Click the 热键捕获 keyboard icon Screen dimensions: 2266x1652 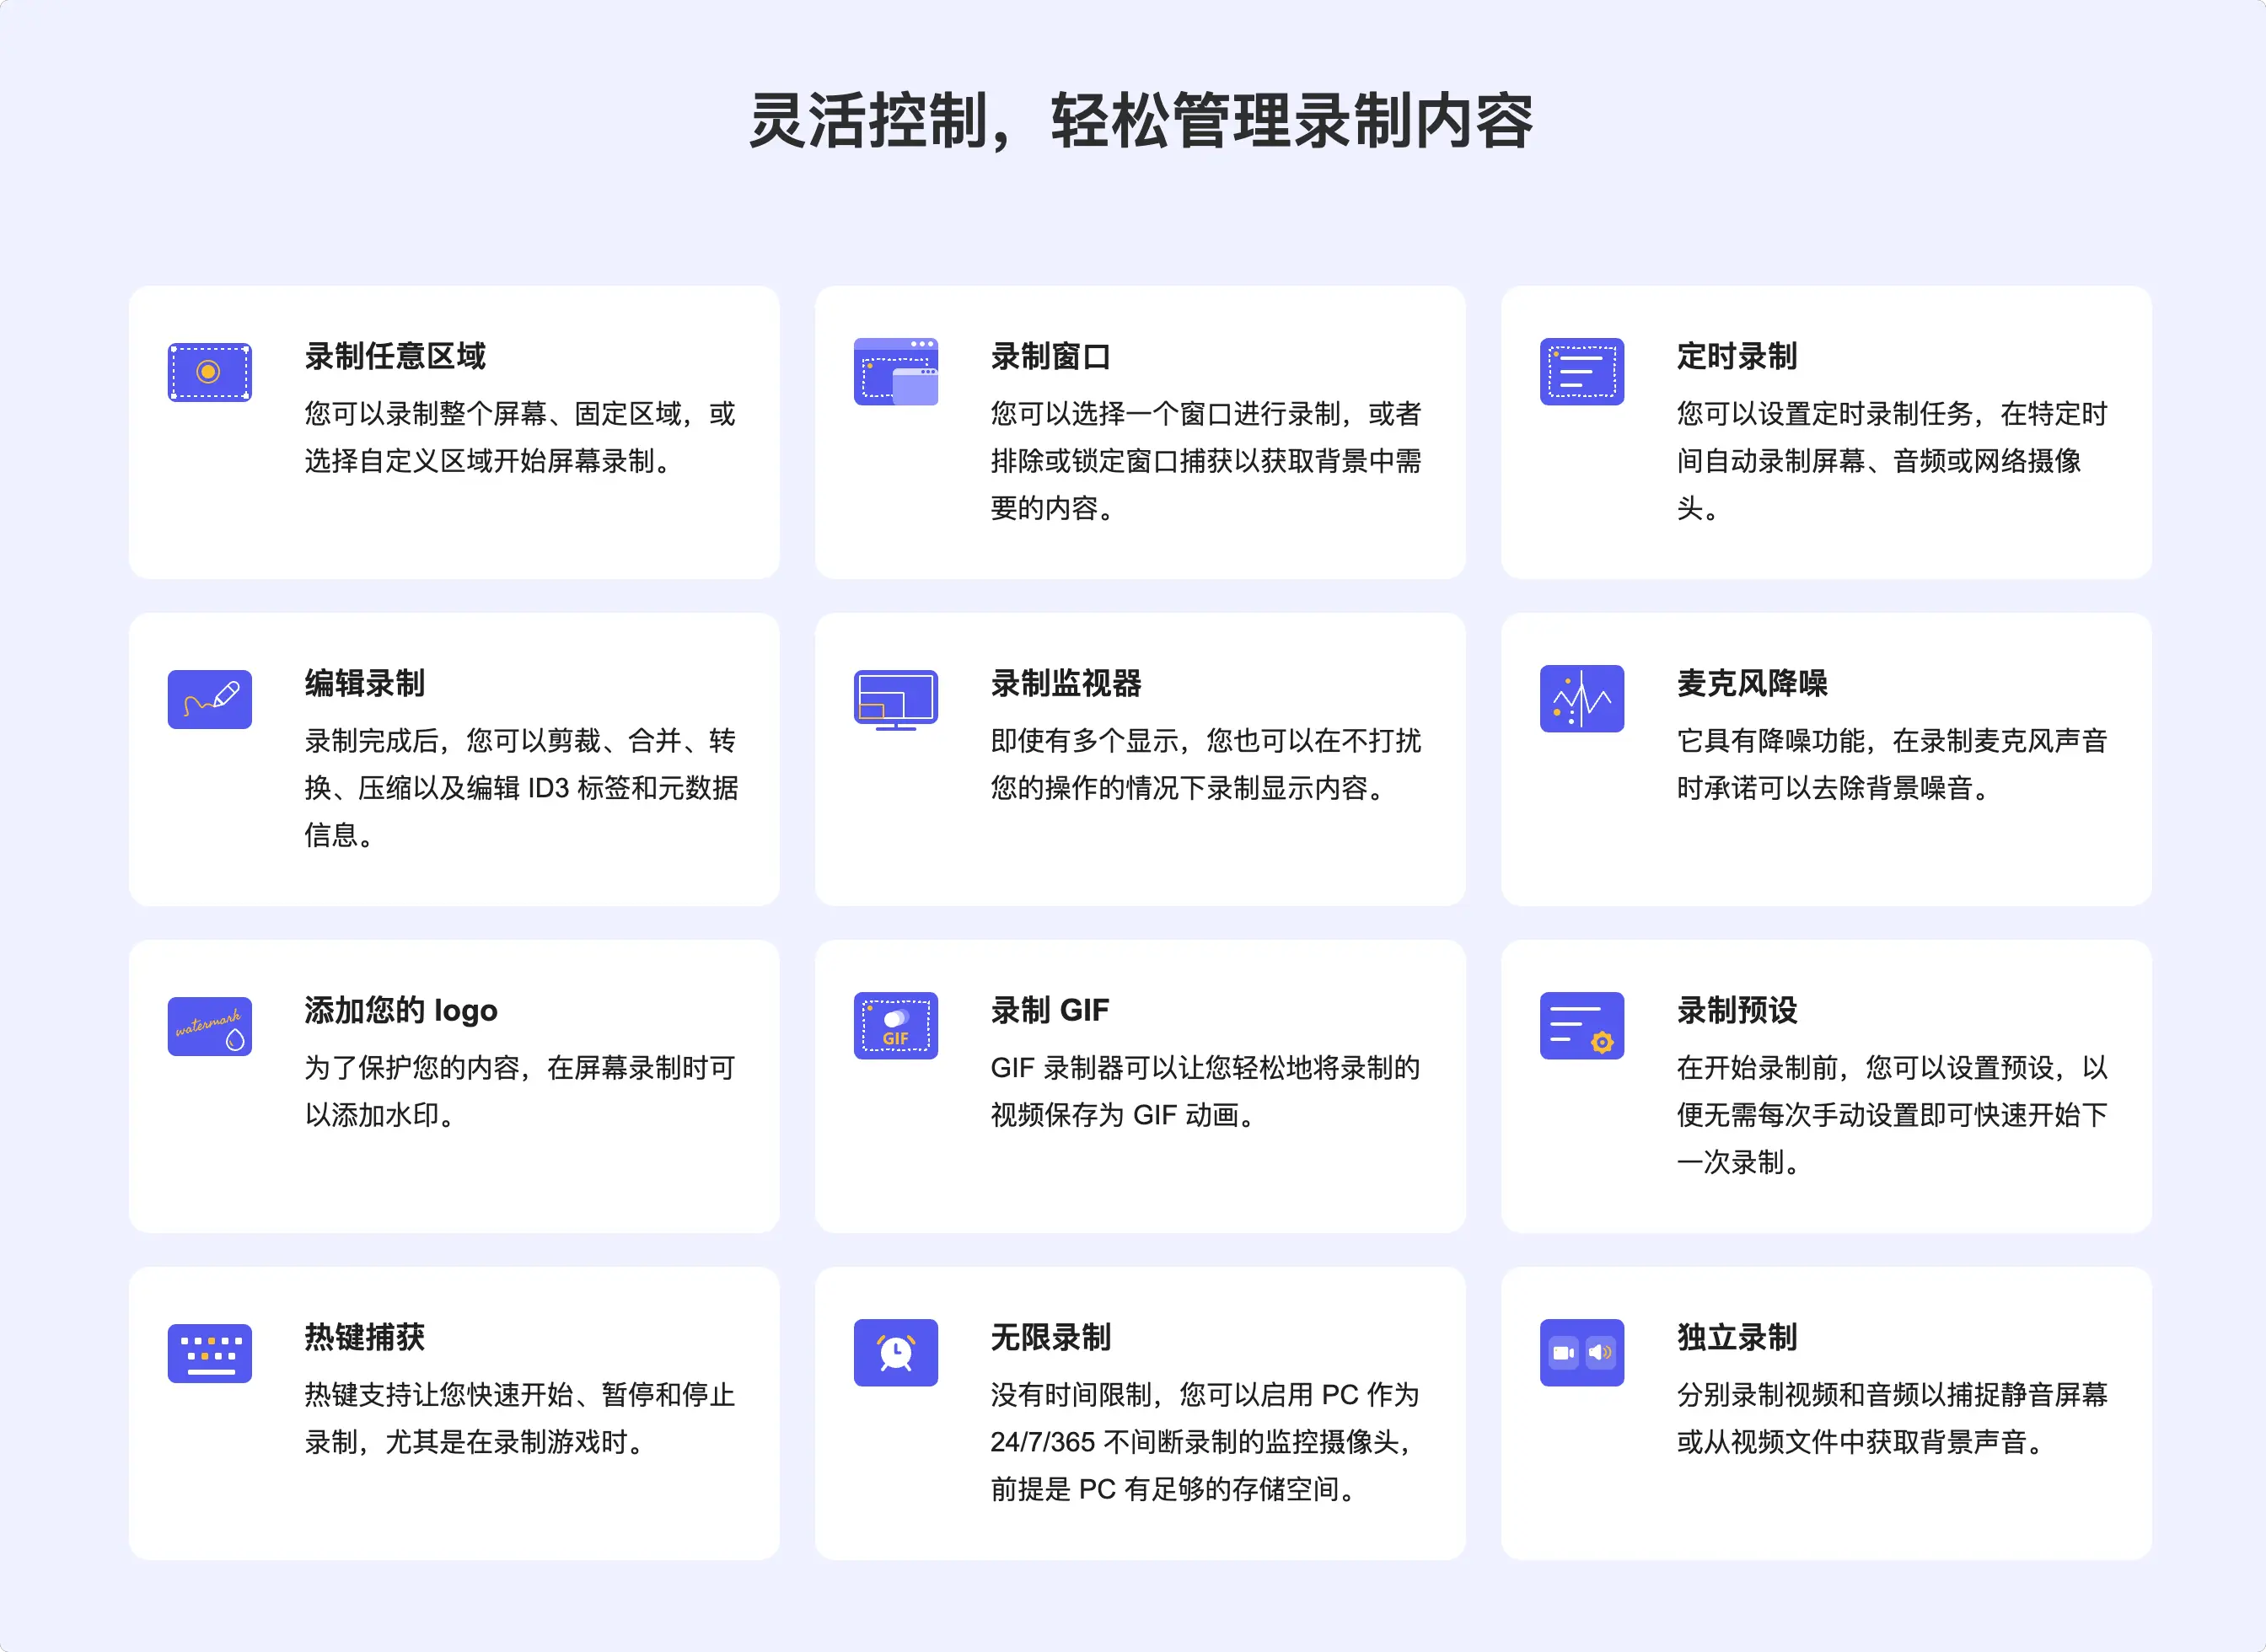point(209,1353)
